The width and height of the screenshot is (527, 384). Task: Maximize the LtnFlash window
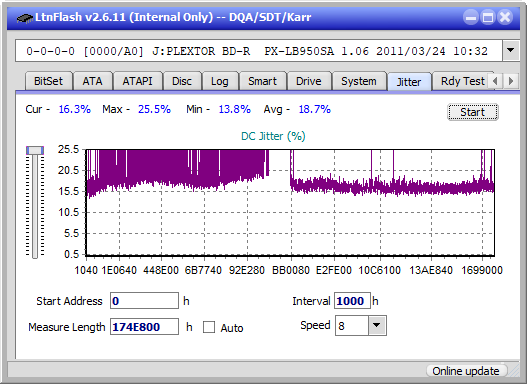[488, 17]
